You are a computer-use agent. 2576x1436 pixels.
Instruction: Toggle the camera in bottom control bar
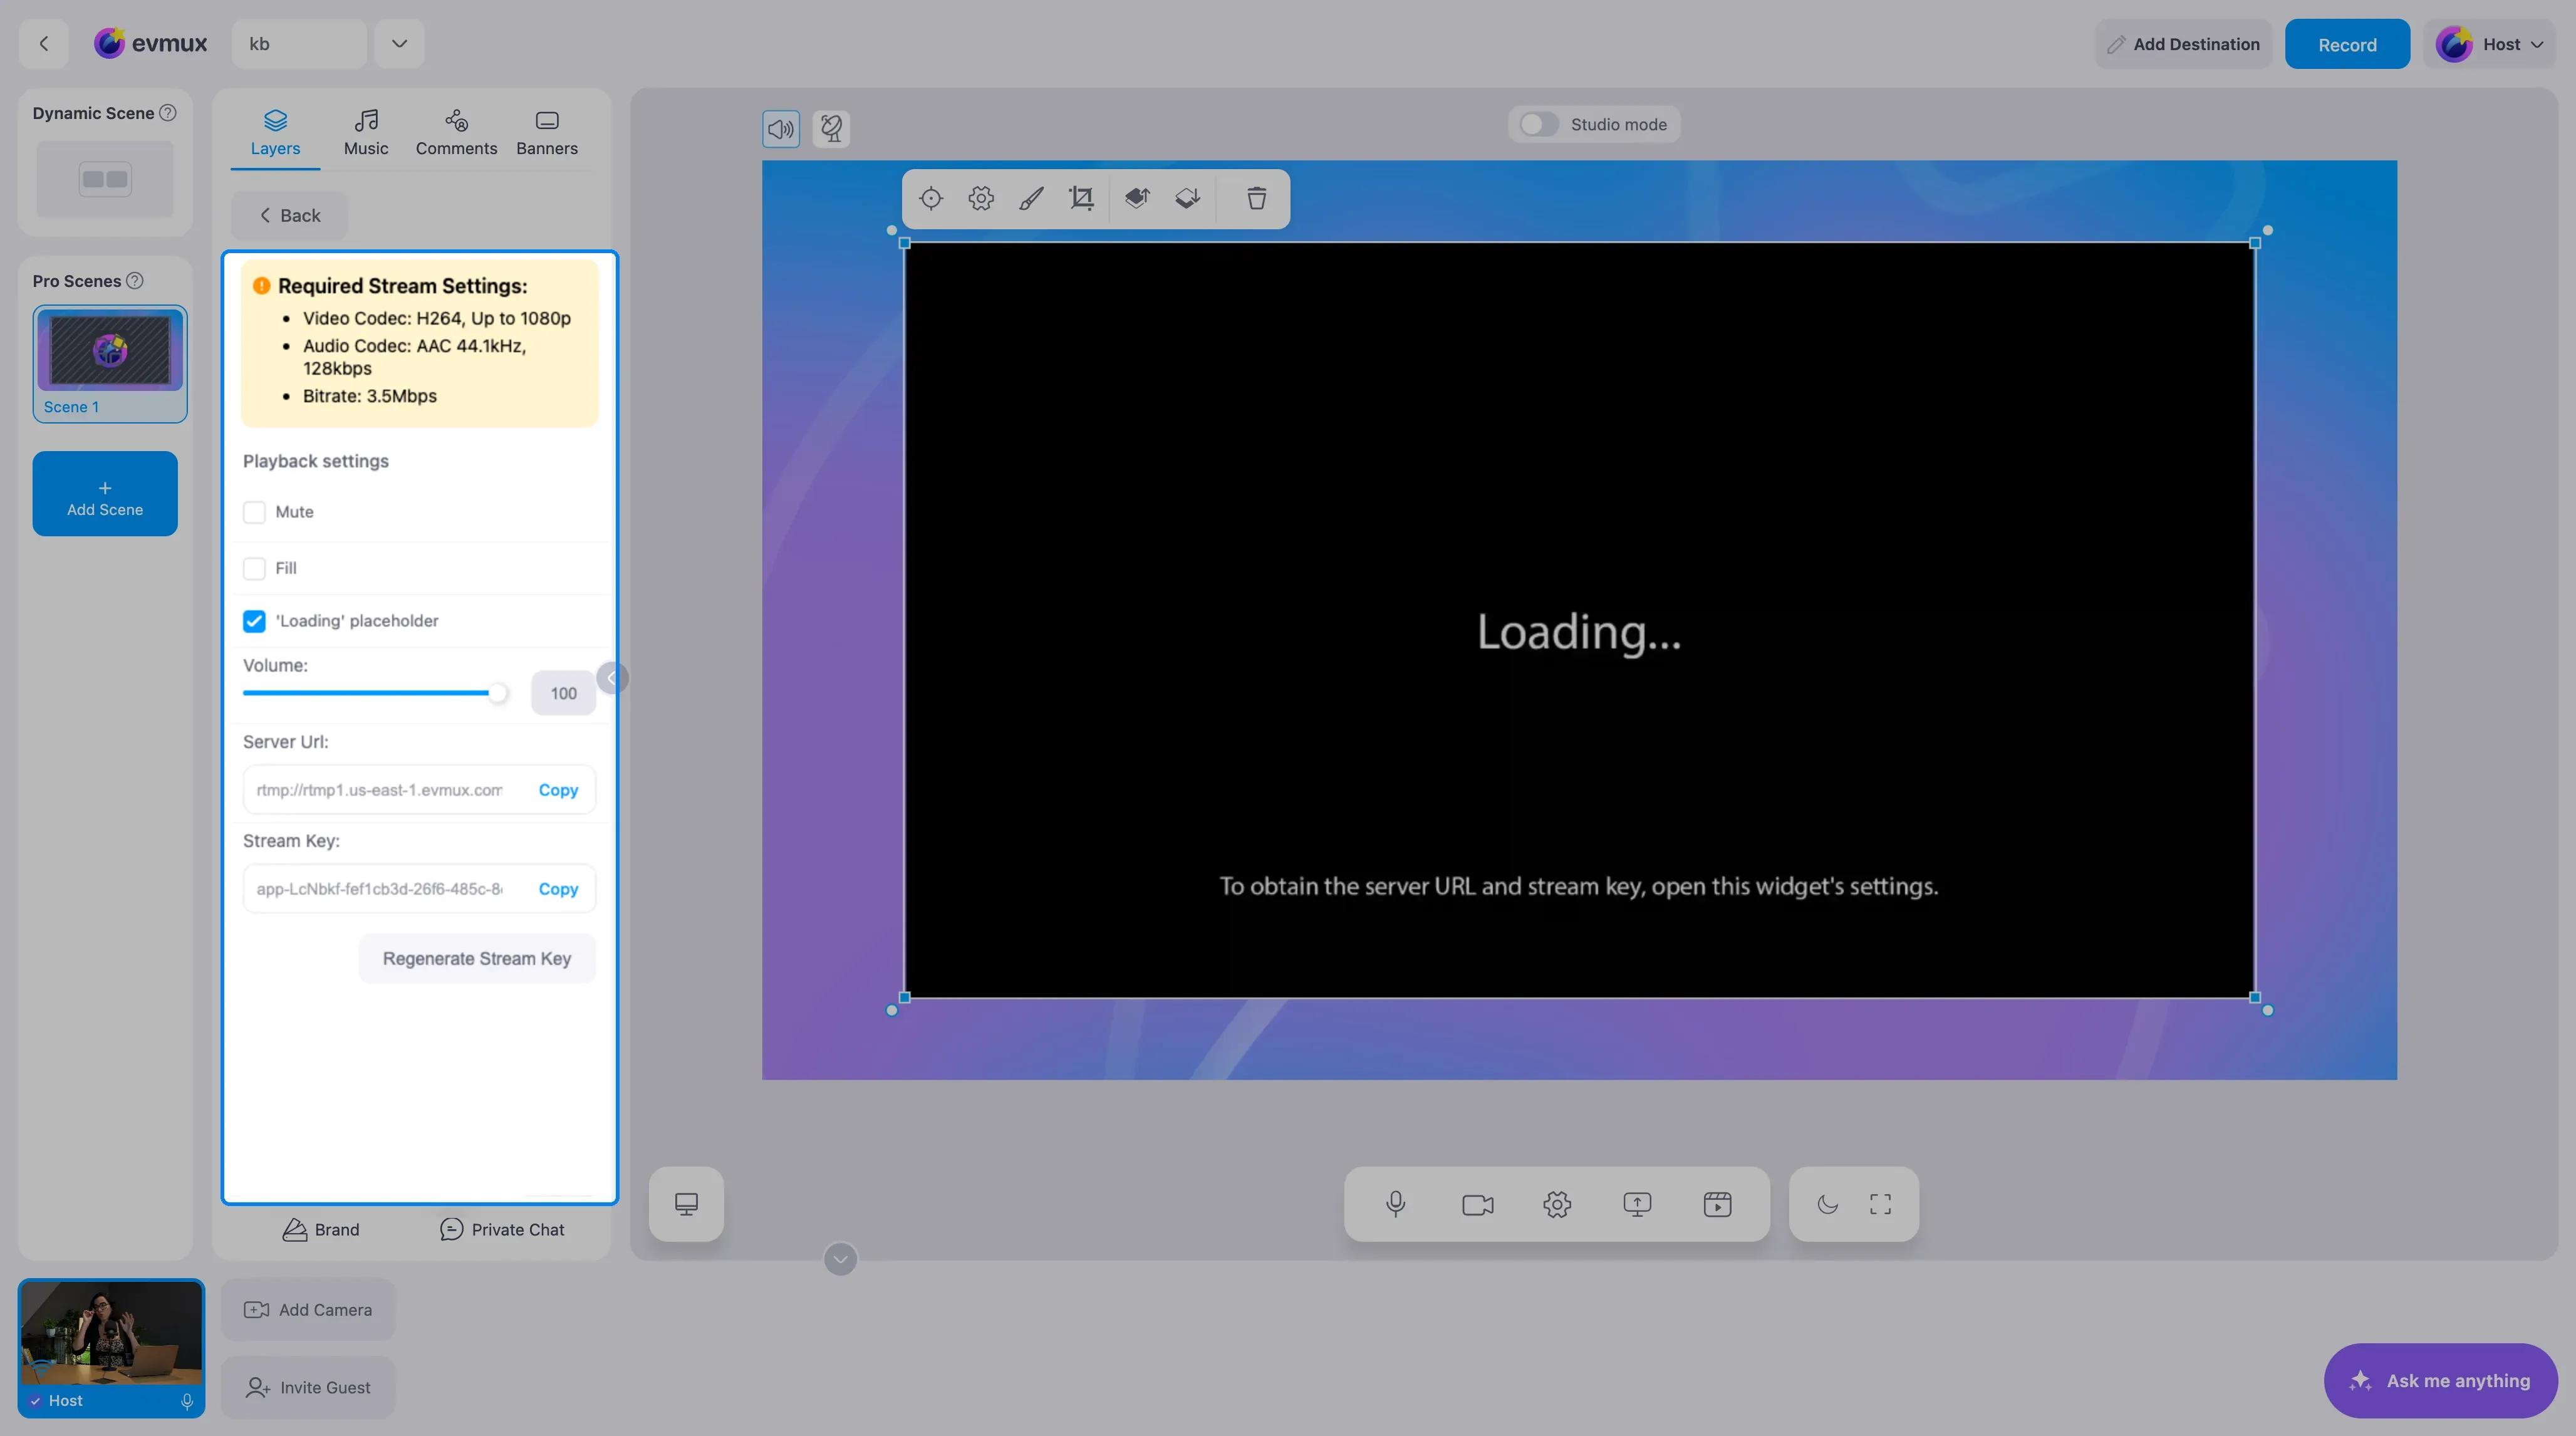coord(1477,1204)
